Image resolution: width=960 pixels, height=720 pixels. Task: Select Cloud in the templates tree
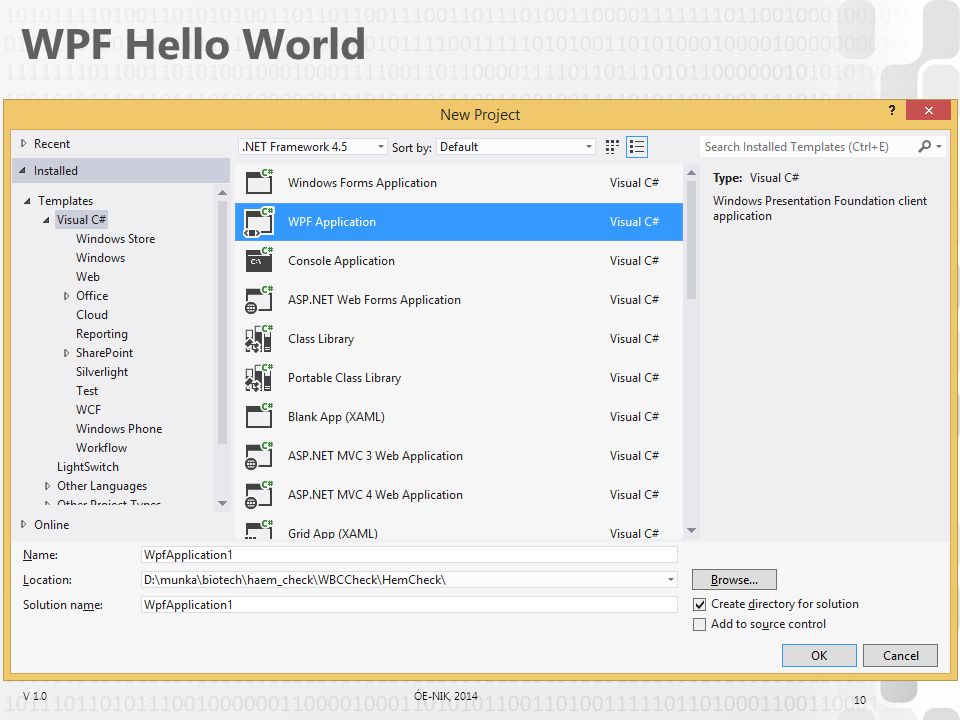(92, 315)
